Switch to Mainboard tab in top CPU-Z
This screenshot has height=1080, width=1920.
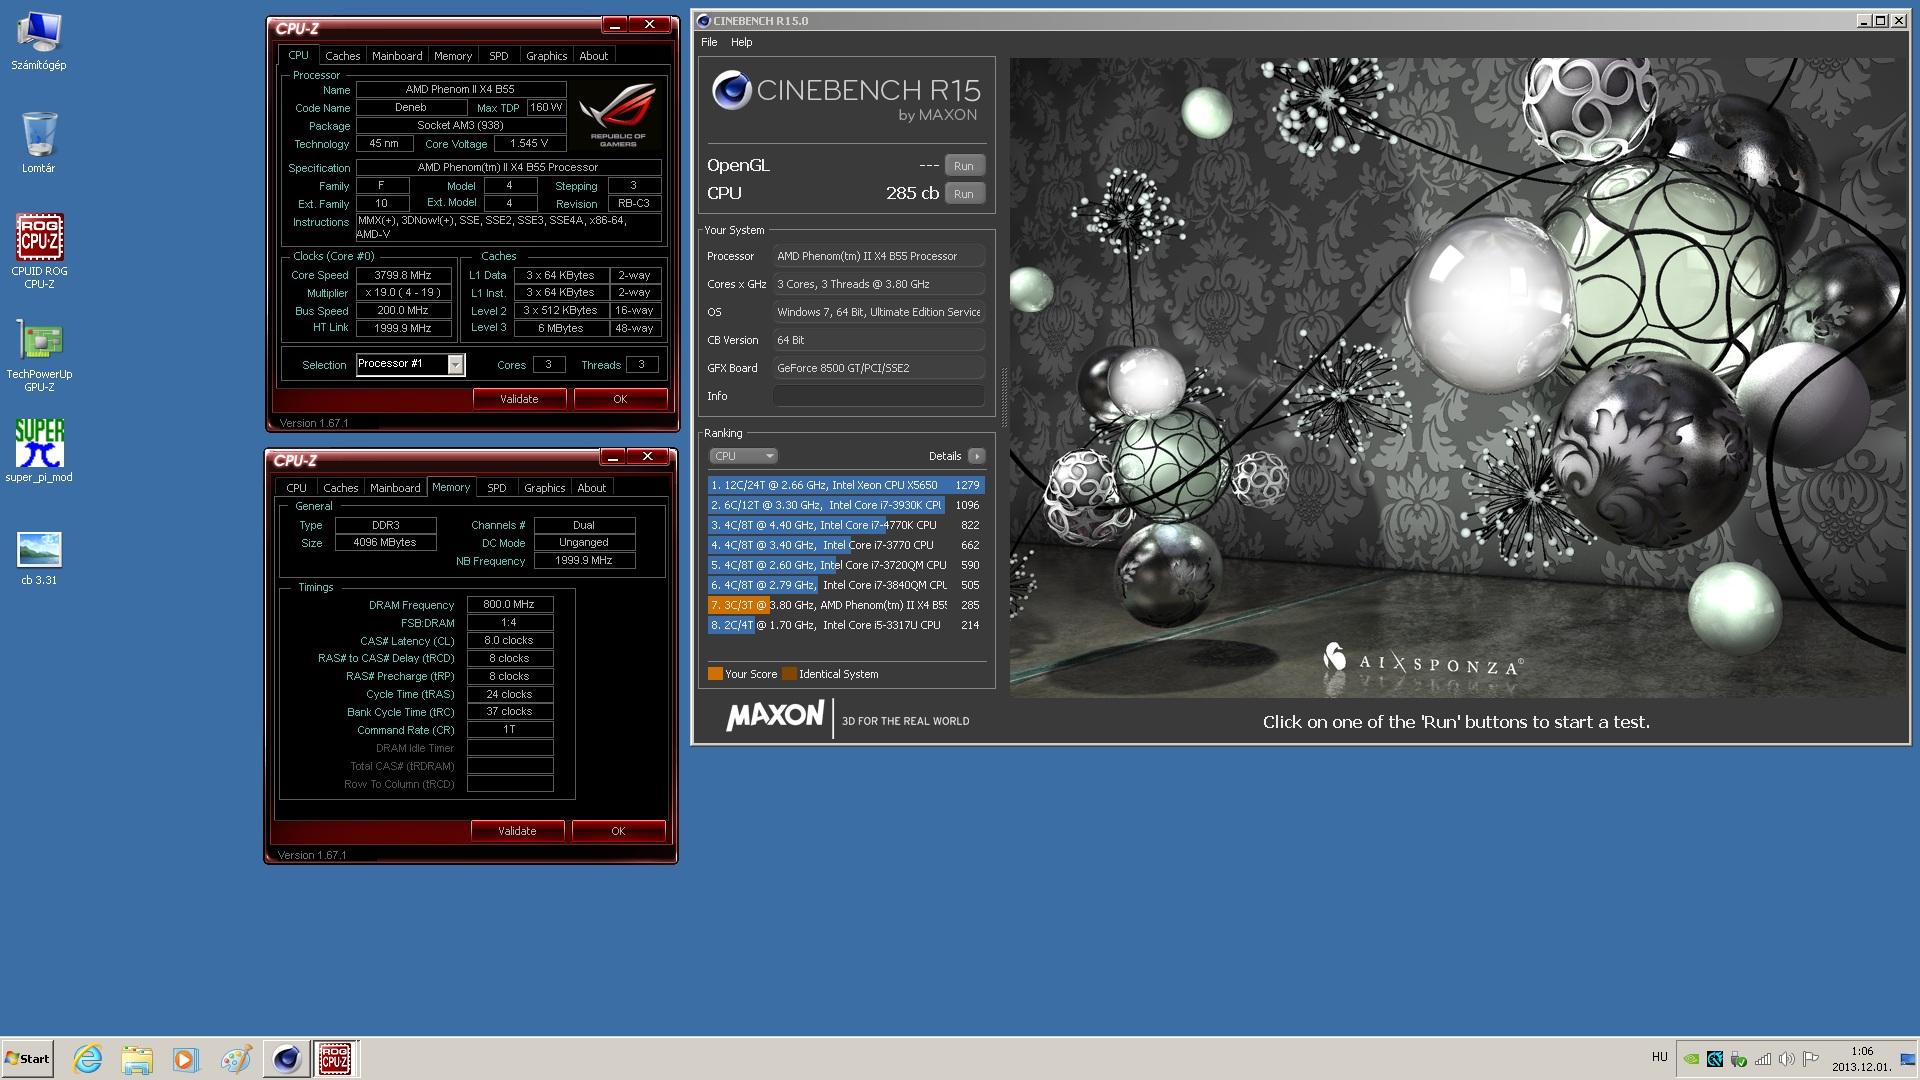point(397,56)
